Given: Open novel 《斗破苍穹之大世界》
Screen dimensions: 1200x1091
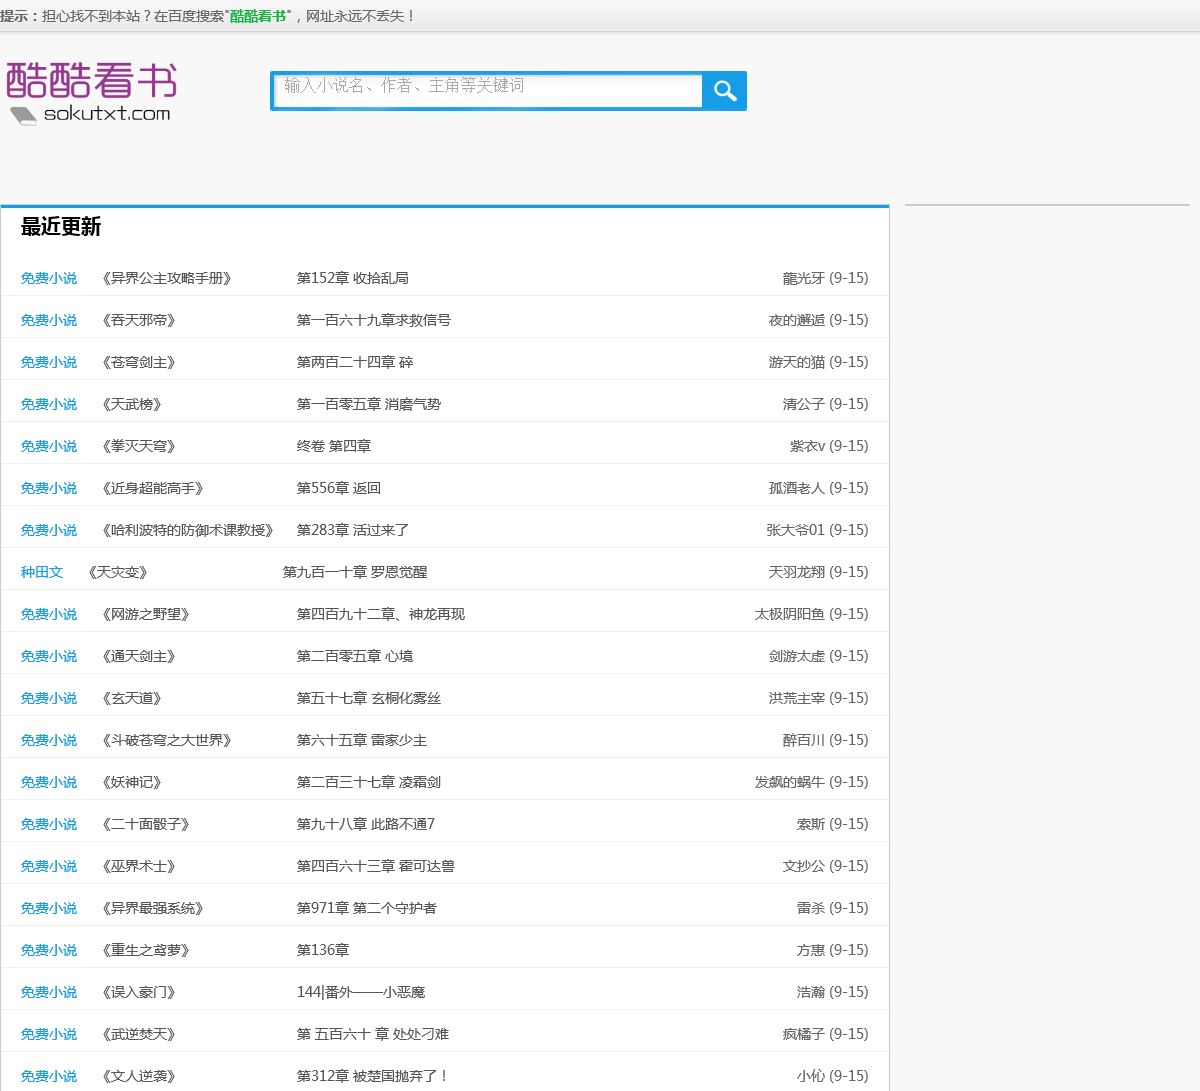Looking at the screenshot, I should (167, 740).
